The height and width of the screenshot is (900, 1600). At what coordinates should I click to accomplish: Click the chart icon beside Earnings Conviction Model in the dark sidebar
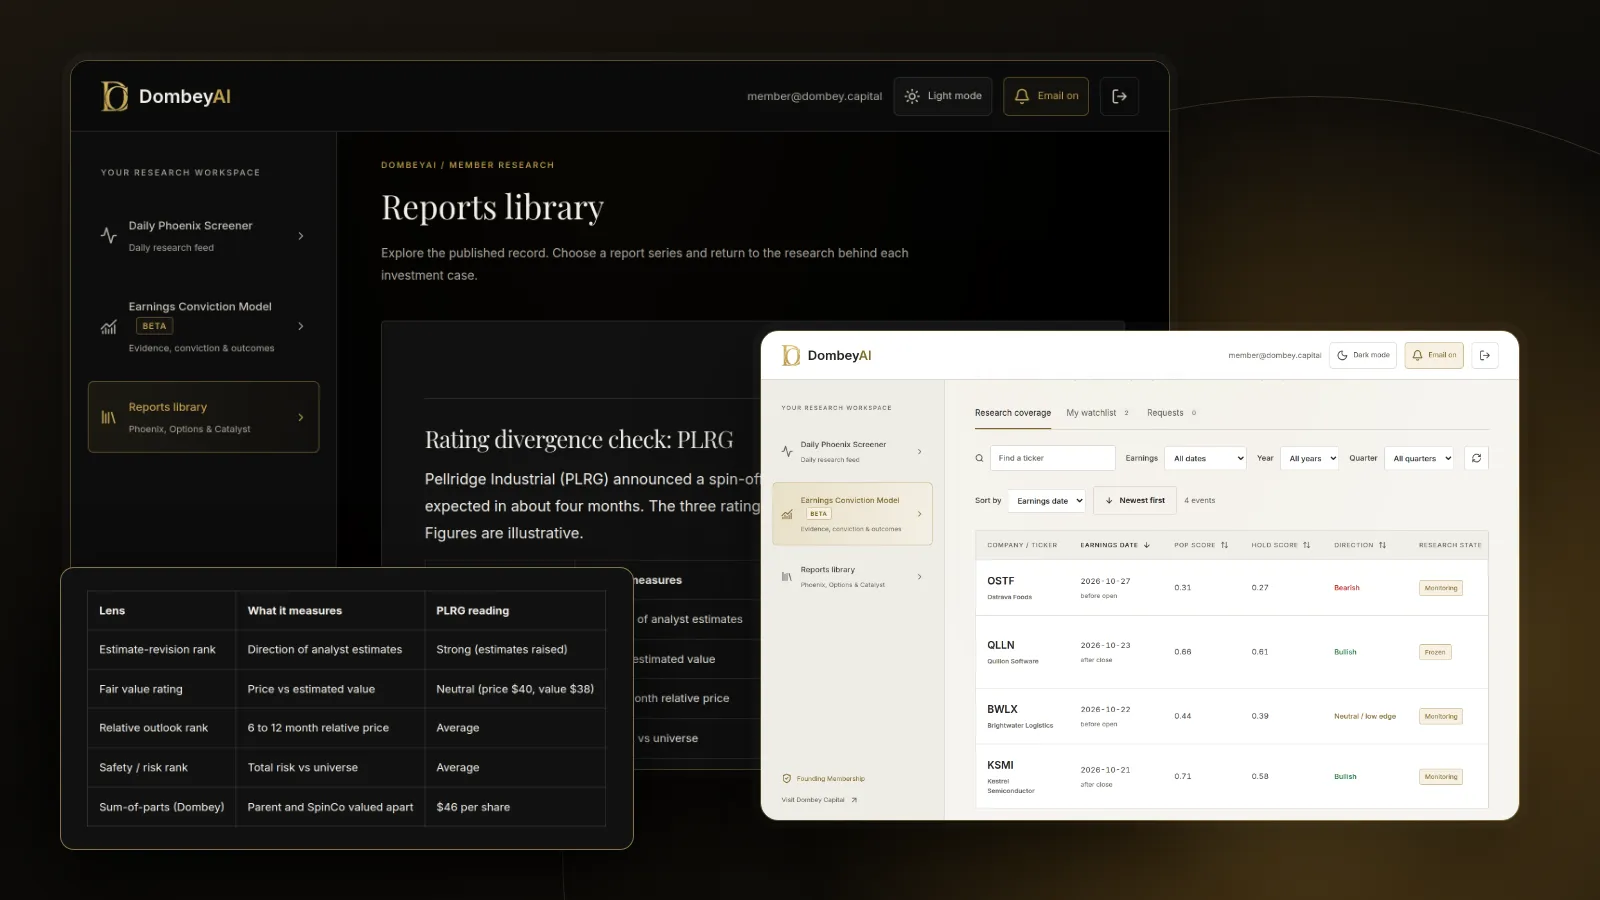coord(109,327)
